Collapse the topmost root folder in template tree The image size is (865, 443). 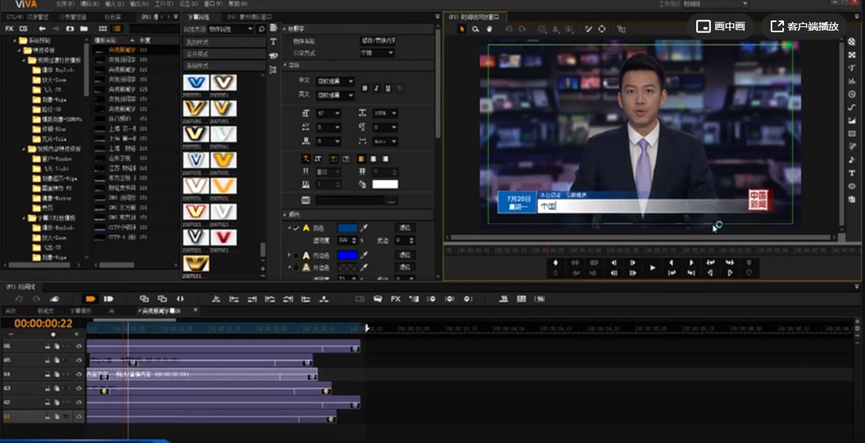[x=12, y=40]
